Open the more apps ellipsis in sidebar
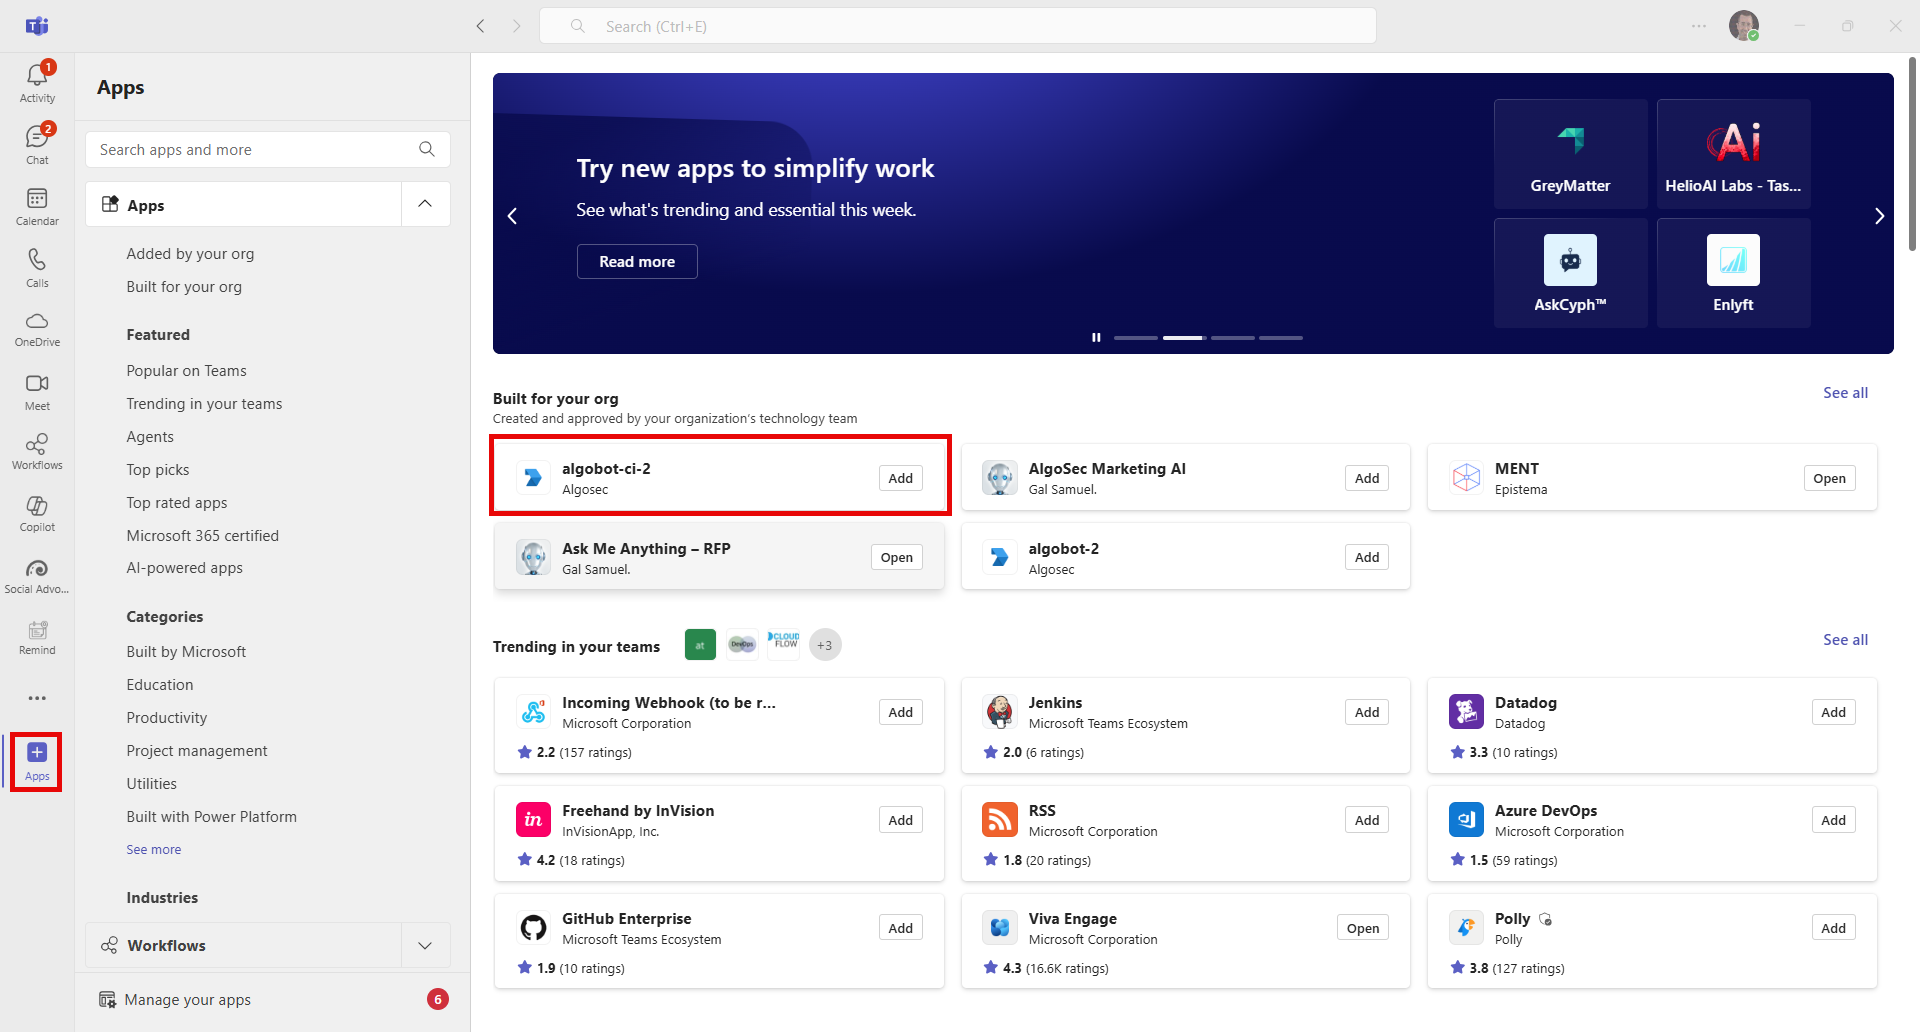Viewport: 1920px width, 1032px height. click(37, 698)
